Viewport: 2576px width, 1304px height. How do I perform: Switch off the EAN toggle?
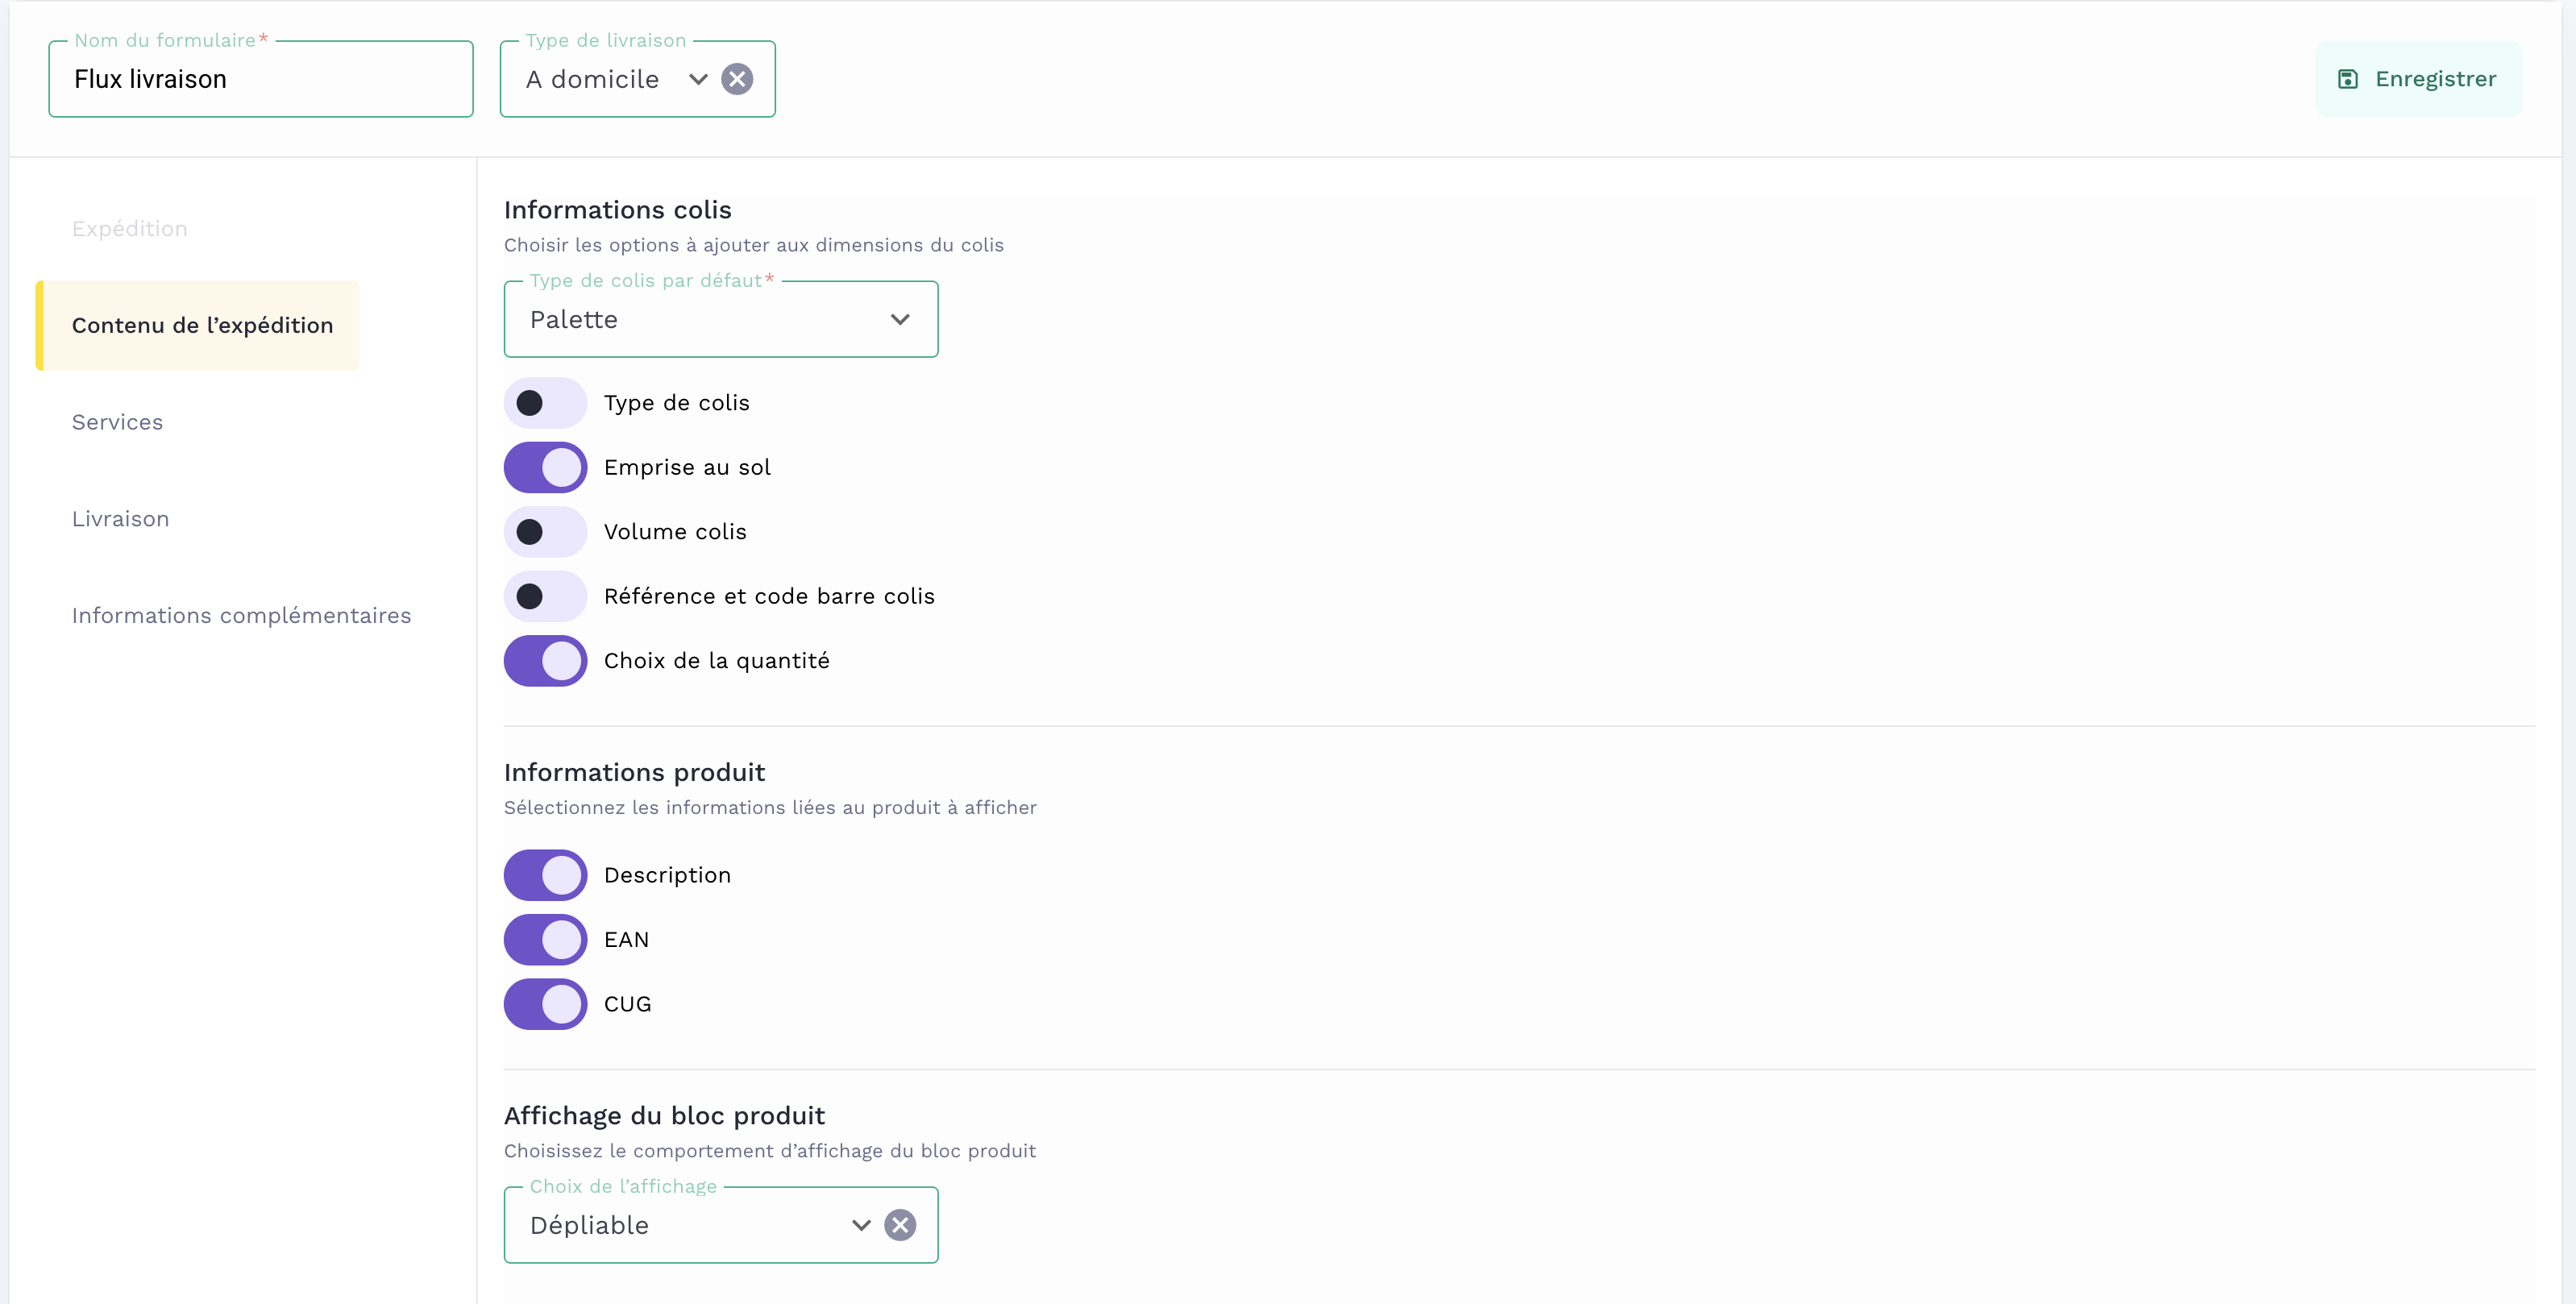pyautogui.click(x=545, y=940)
